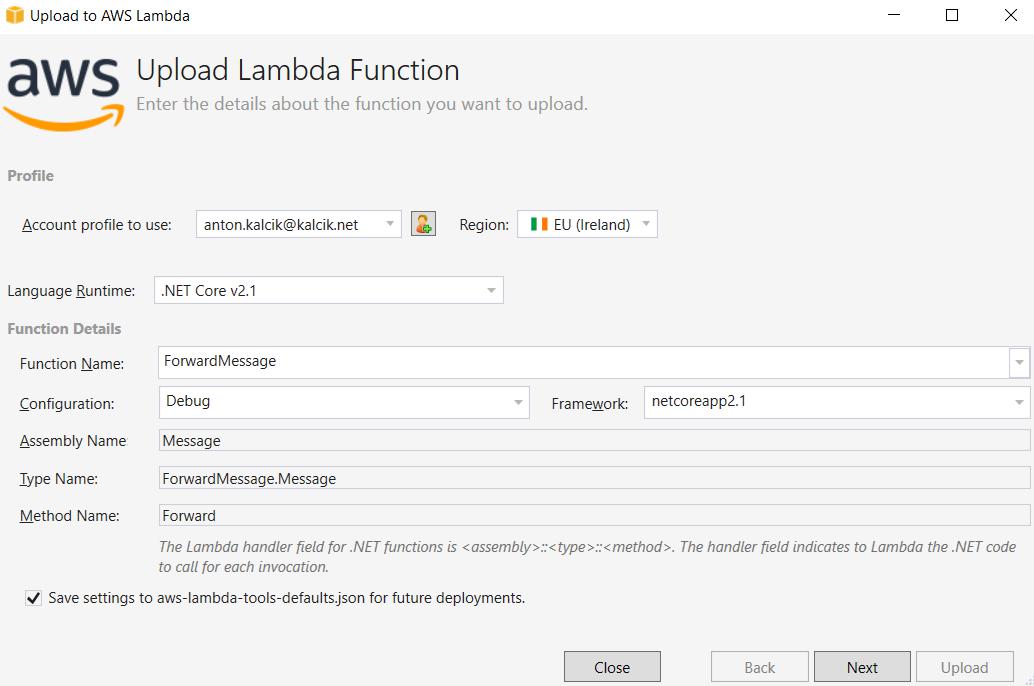1034x686 pixels.
Task: Click the Upload Lambda Function heading
Action: click(297, 70)
